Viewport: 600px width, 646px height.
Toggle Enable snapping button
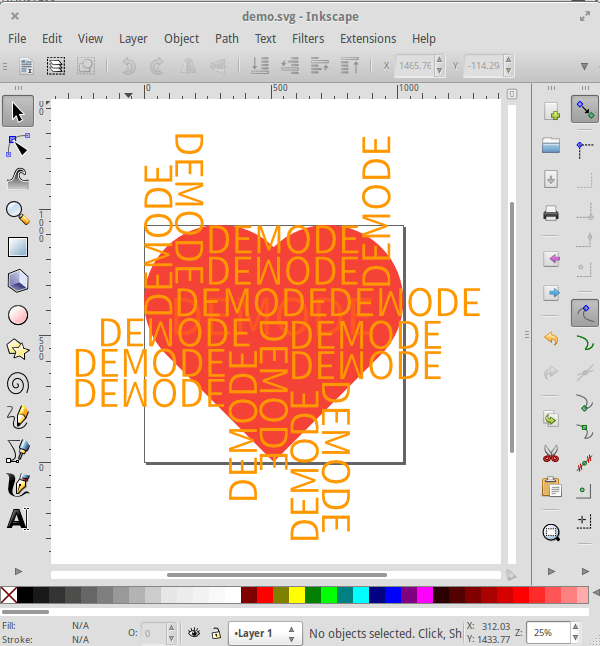pyautogui.click(x=585, y=110)
